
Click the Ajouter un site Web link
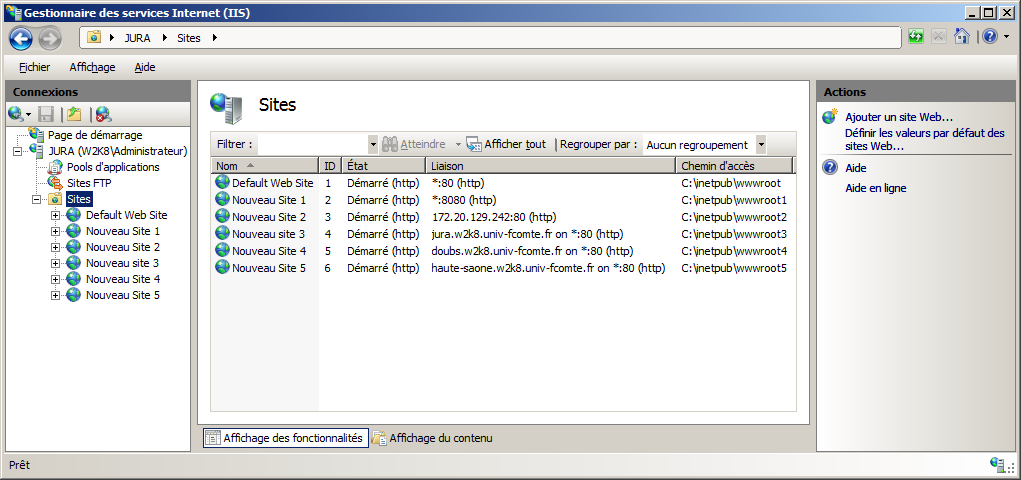(898, 117)
